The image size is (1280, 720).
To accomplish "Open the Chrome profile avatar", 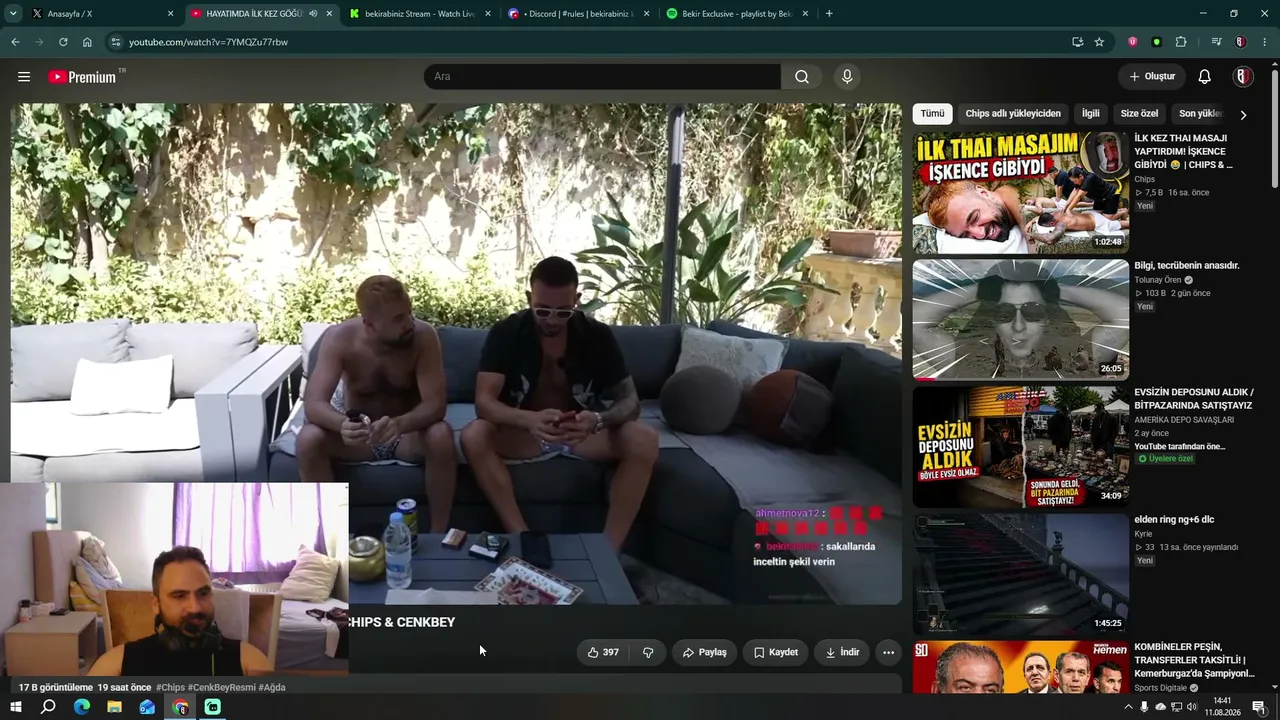I will click(1240, 42).
